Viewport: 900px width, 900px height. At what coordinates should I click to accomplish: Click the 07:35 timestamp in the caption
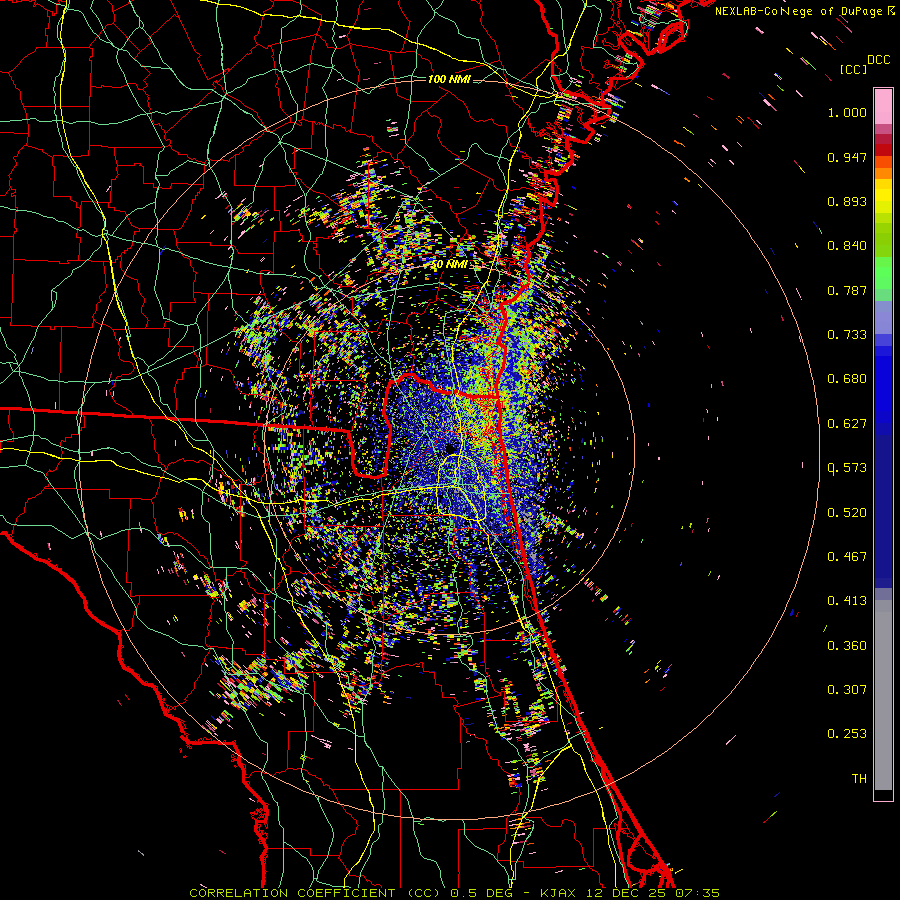[697, 893]
